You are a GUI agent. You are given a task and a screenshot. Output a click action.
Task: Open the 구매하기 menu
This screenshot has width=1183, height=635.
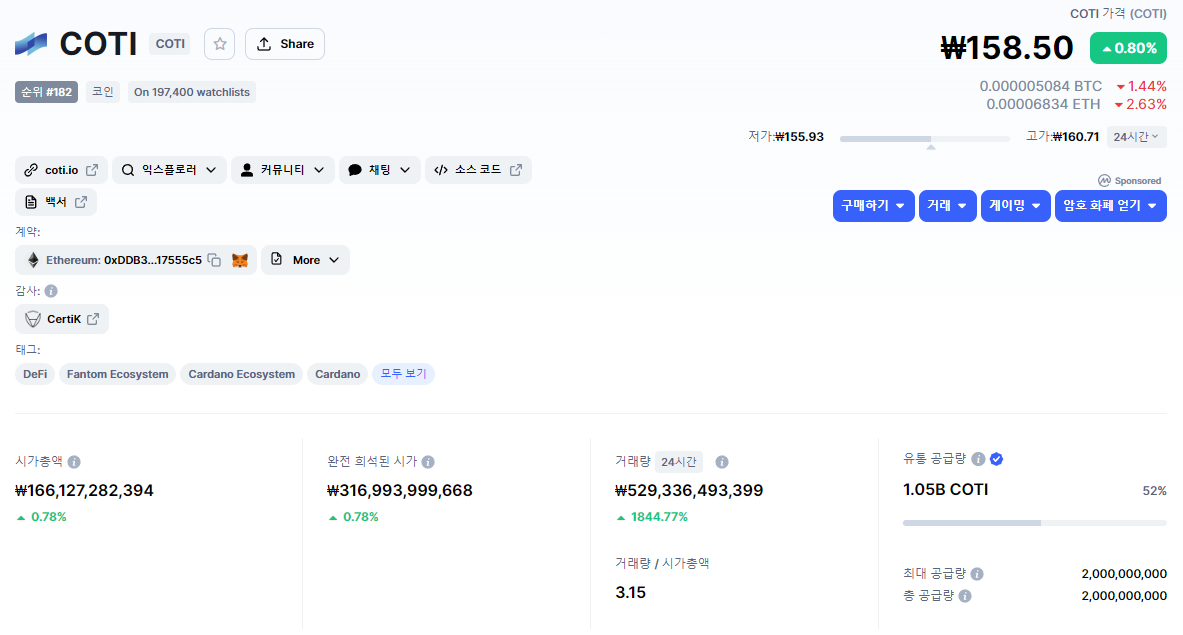tap(873, 205)
